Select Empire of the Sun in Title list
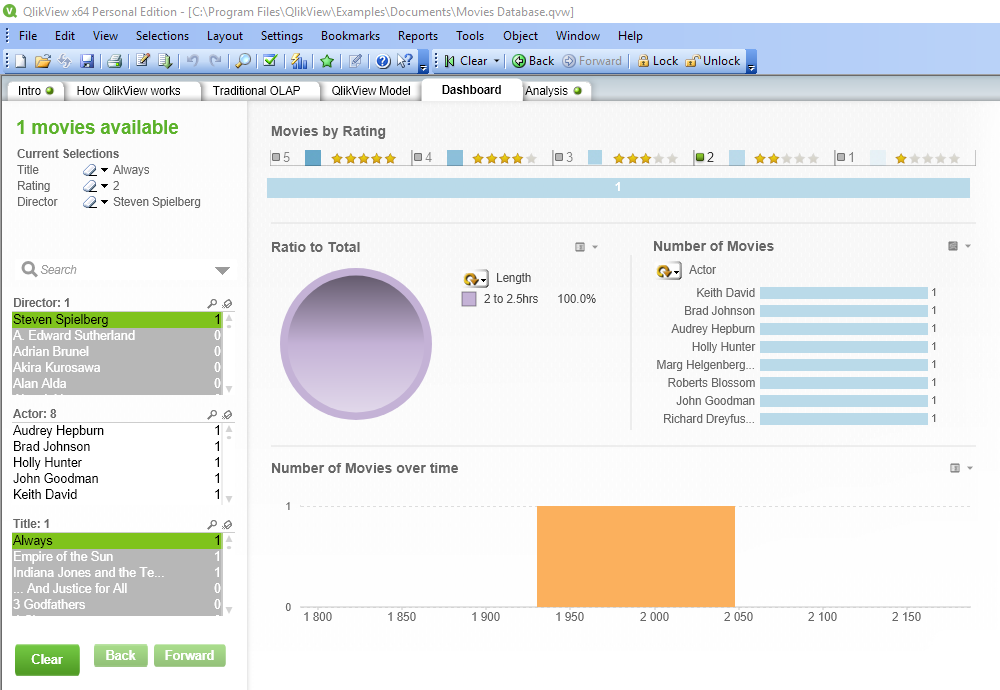The width and height of the screenshot is (1000, 690). click(117, 557)
